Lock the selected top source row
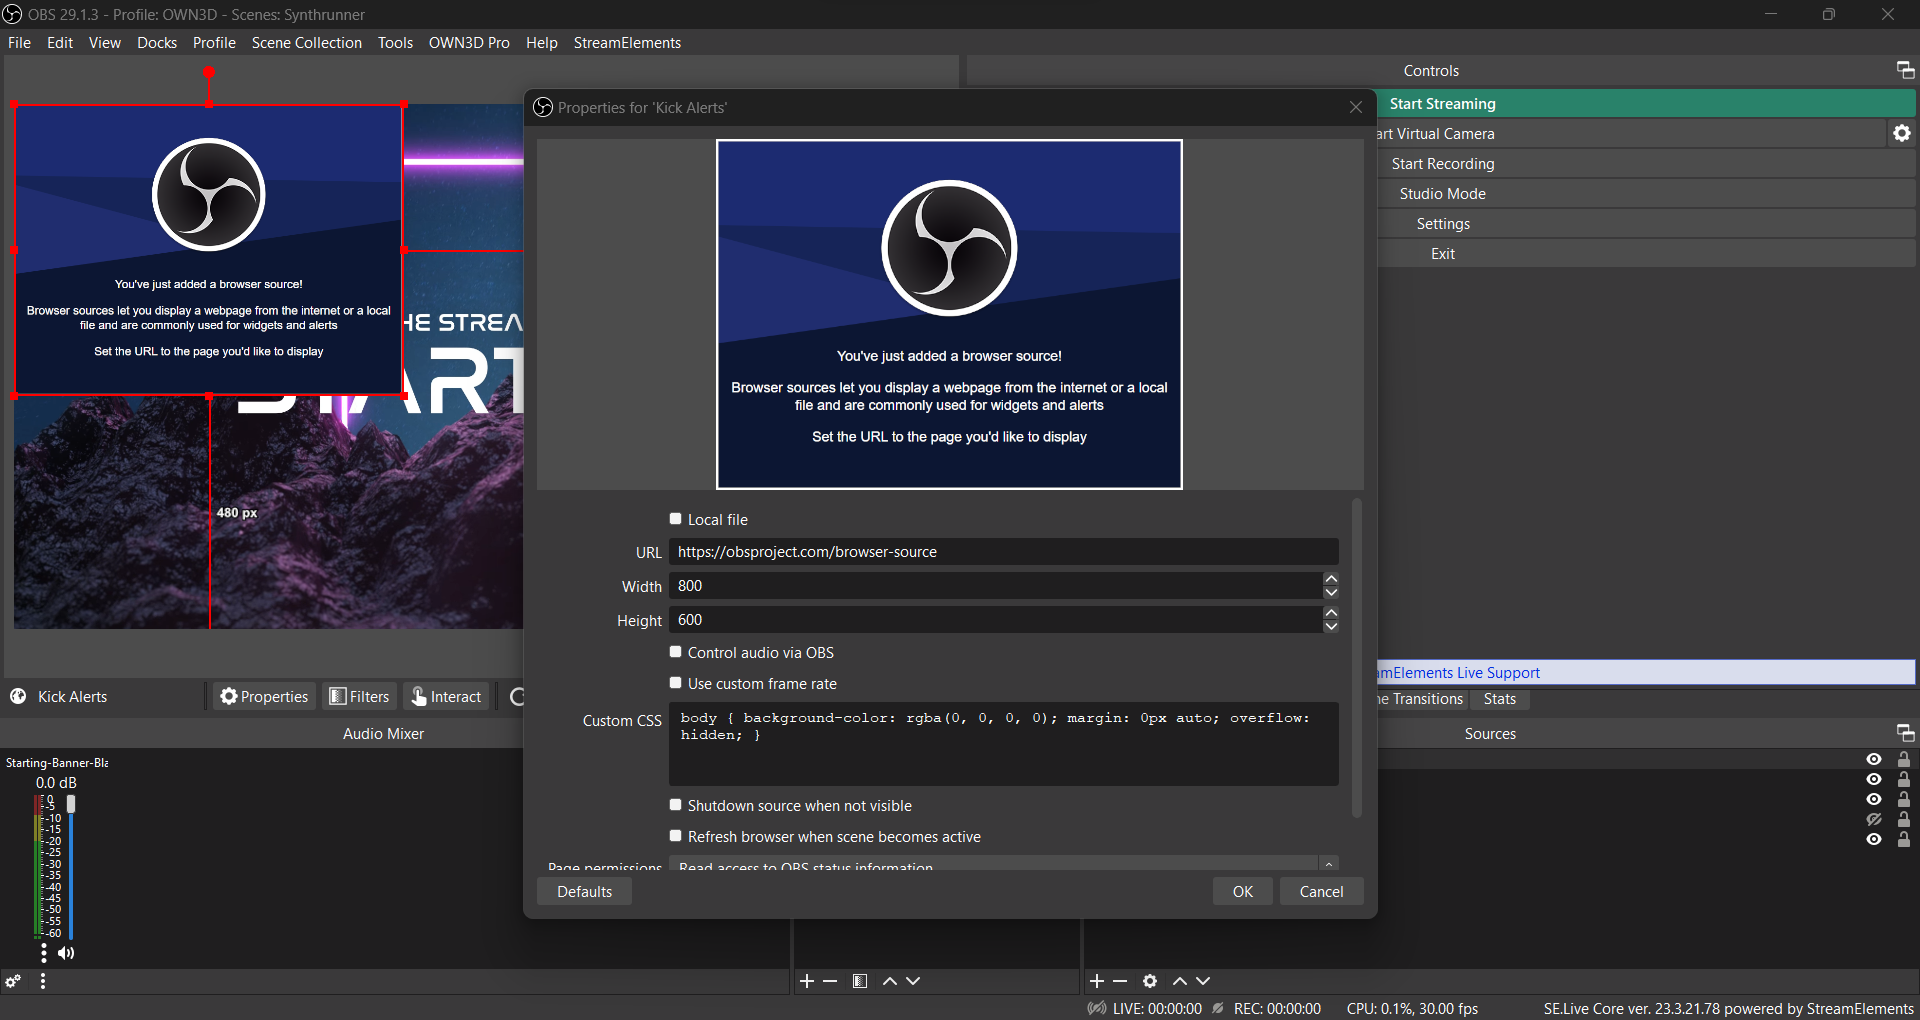This screenshot has width=1920, height=1020. click(x=1904, y=759)
